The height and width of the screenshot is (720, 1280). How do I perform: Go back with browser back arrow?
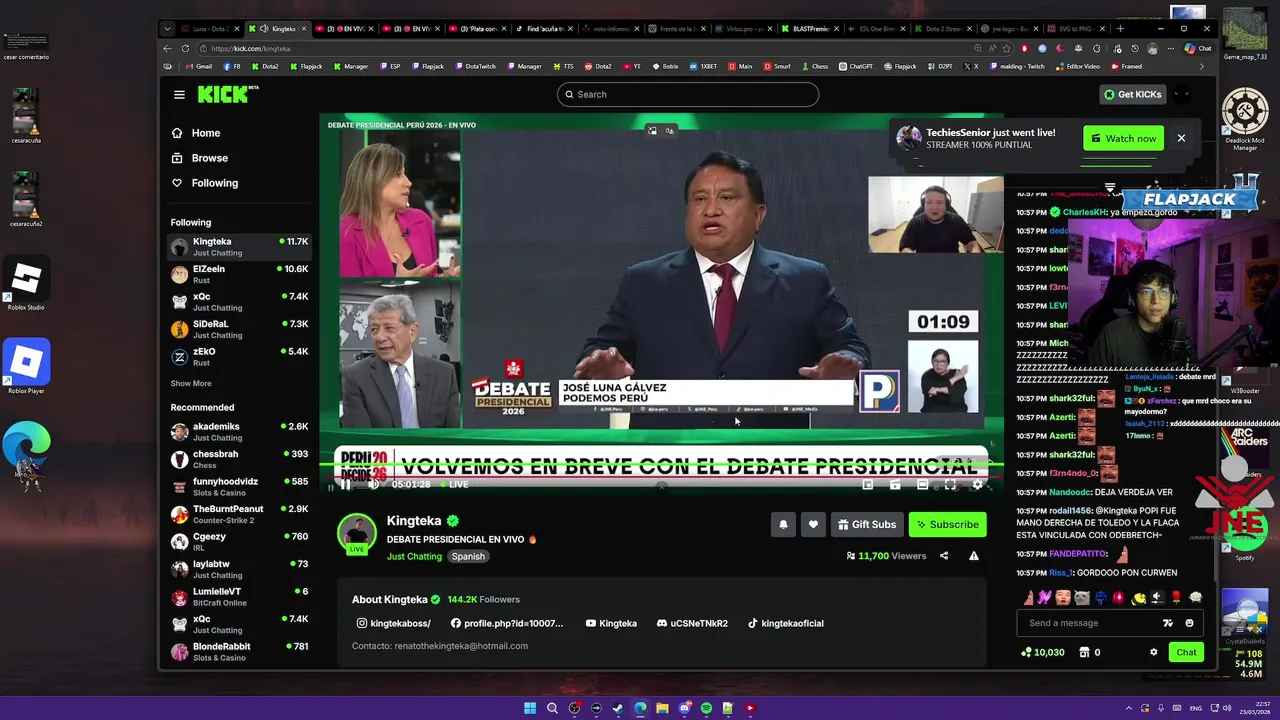[167, 48]
